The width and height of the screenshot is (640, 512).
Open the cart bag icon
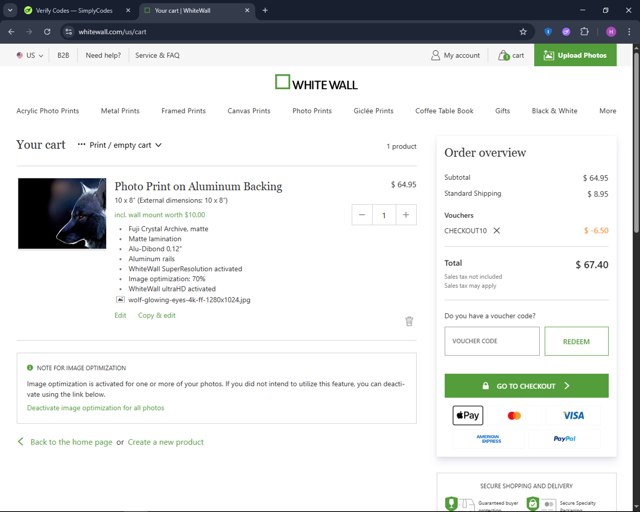click(x=503, y=55)
